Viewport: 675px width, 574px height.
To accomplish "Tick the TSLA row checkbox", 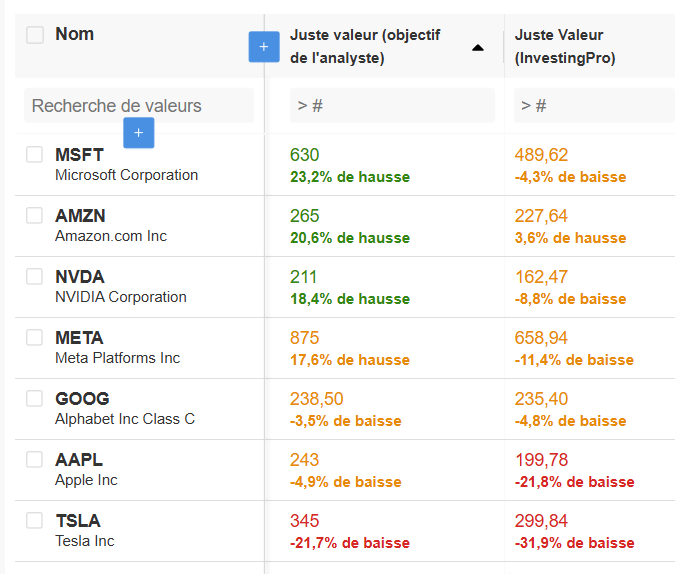I will (35, 520).
